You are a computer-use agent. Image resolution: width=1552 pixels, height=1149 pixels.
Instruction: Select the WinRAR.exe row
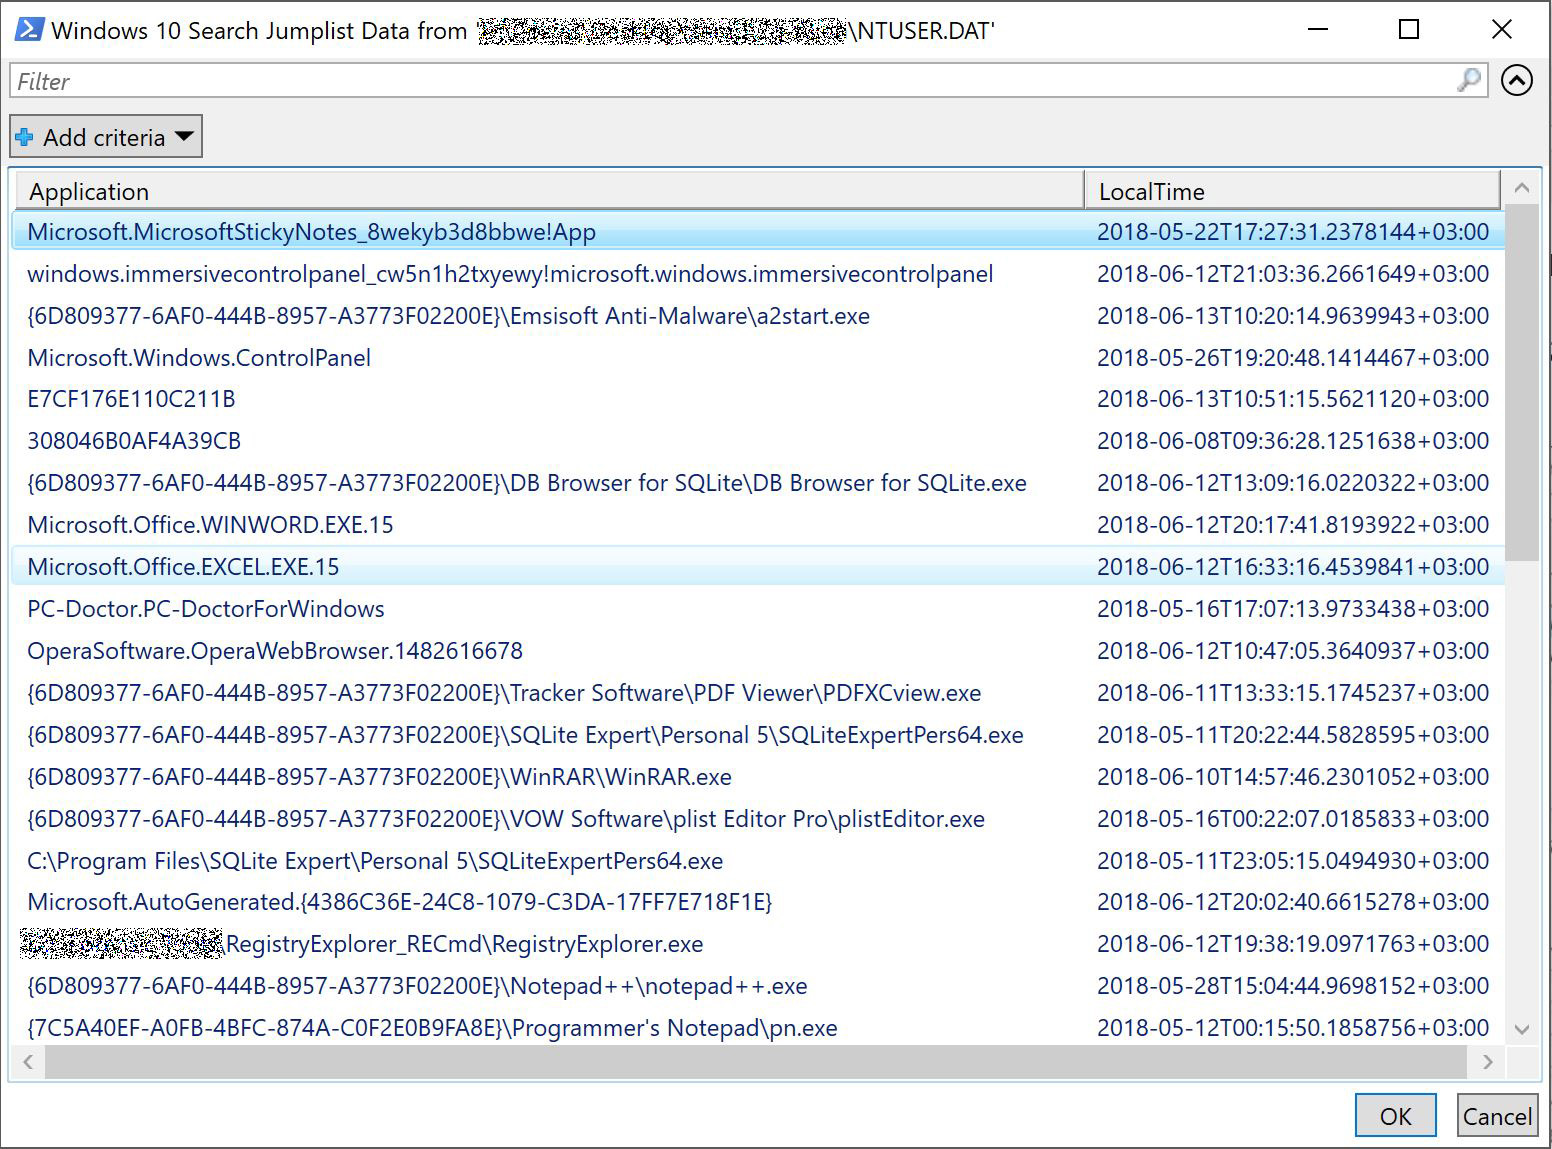(x=758, y=777)
